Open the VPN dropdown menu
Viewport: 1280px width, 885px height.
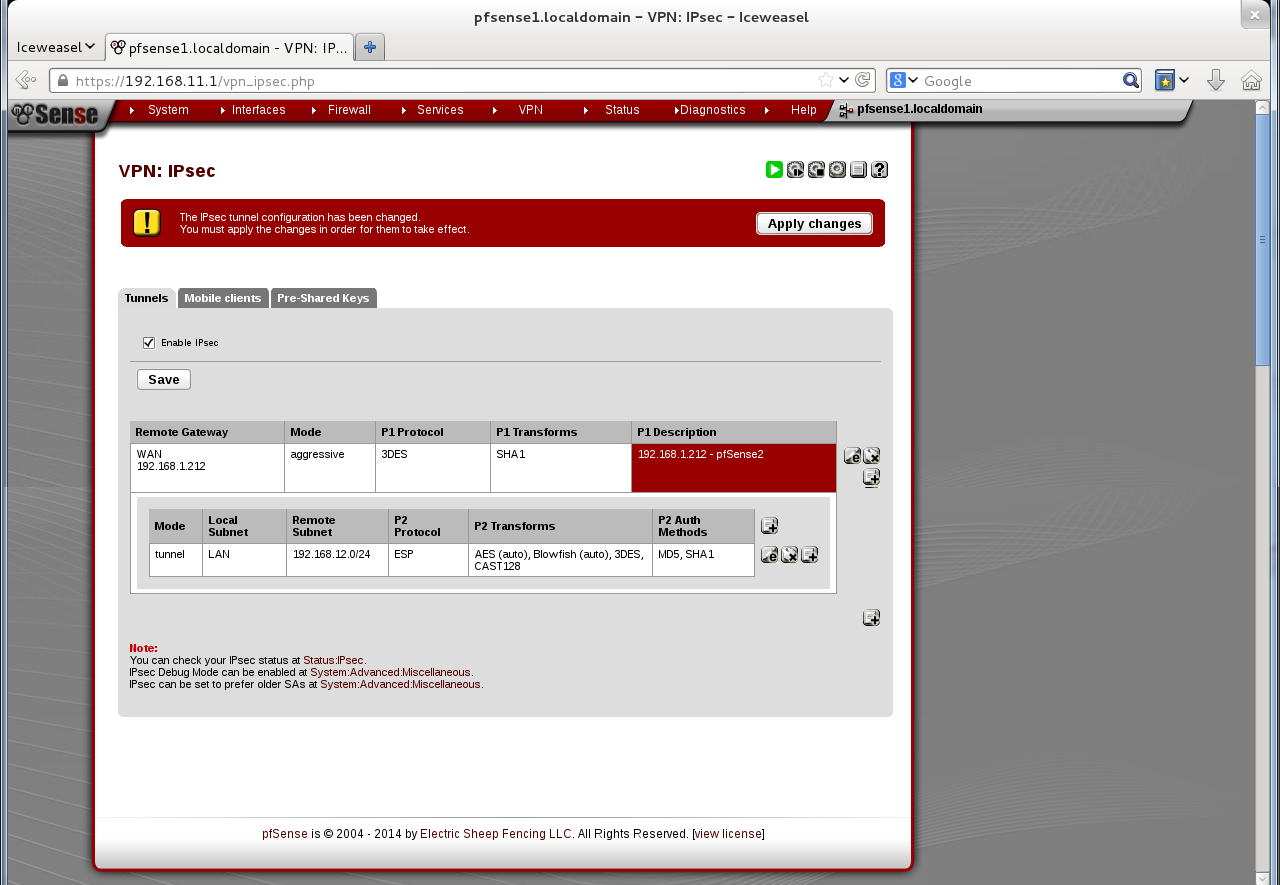(530, 110)
